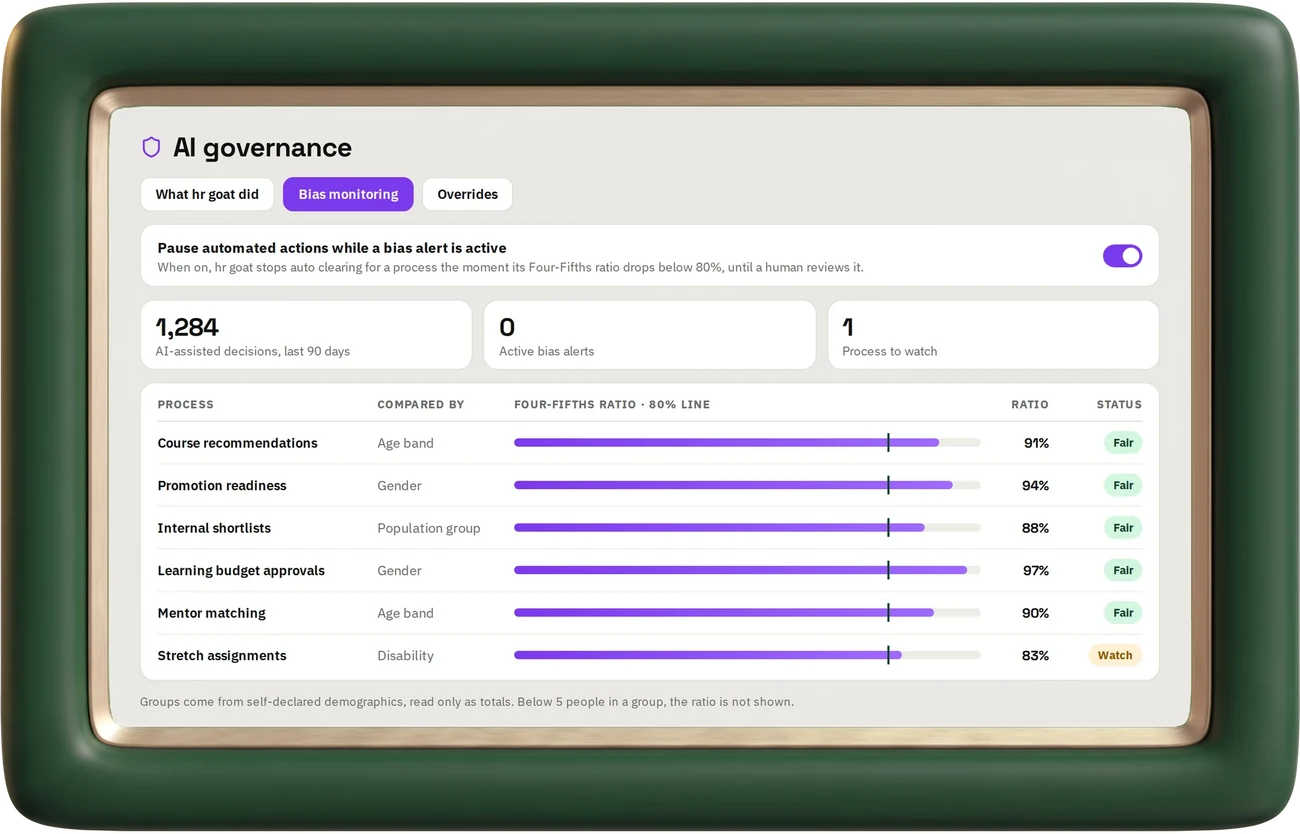1300x834 pixels.
Task: Click the Disability comparison cell
Action: click(405, 656)
